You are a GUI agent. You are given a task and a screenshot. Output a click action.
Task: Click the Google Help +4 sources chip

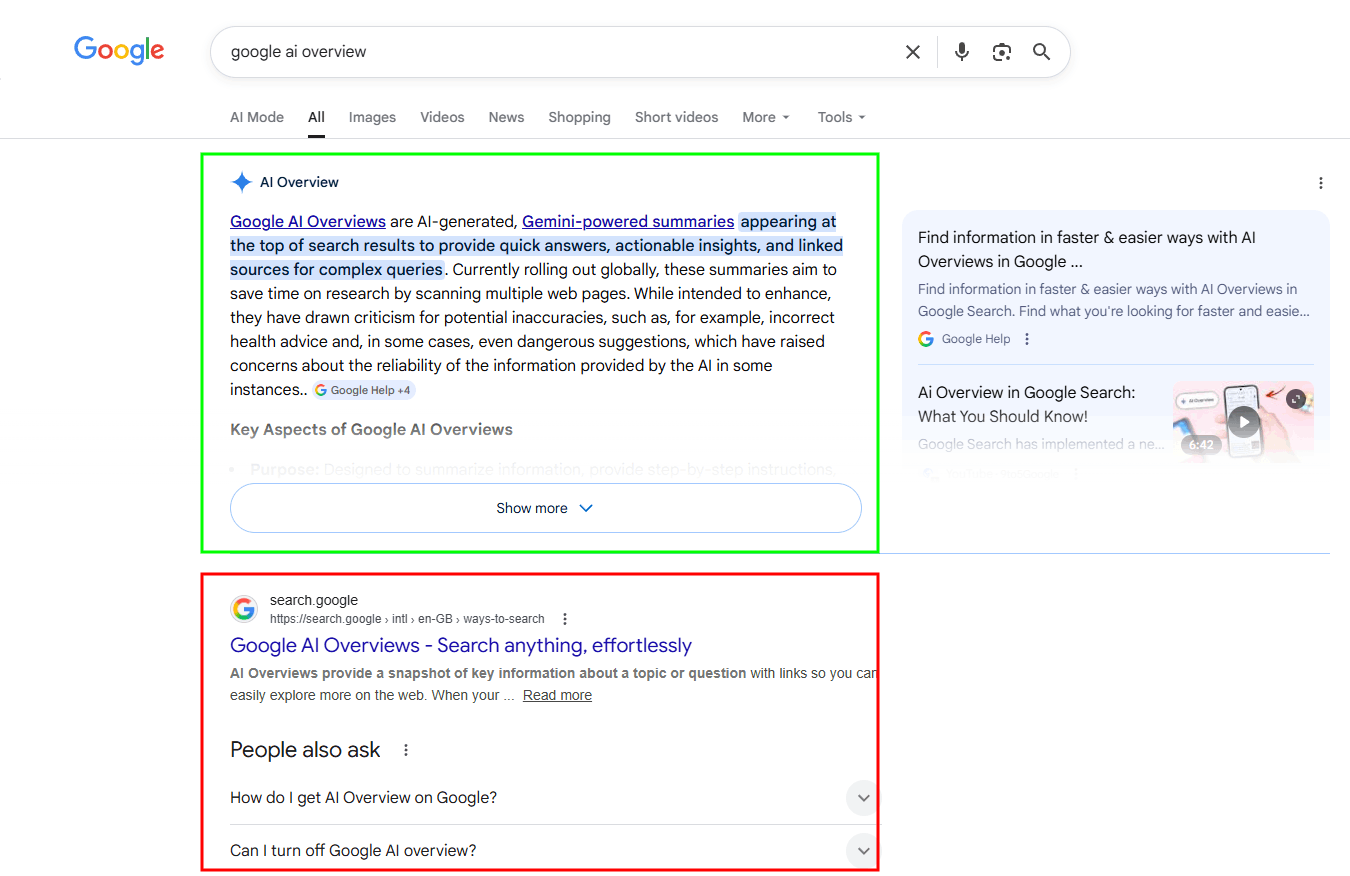(363, 389)
